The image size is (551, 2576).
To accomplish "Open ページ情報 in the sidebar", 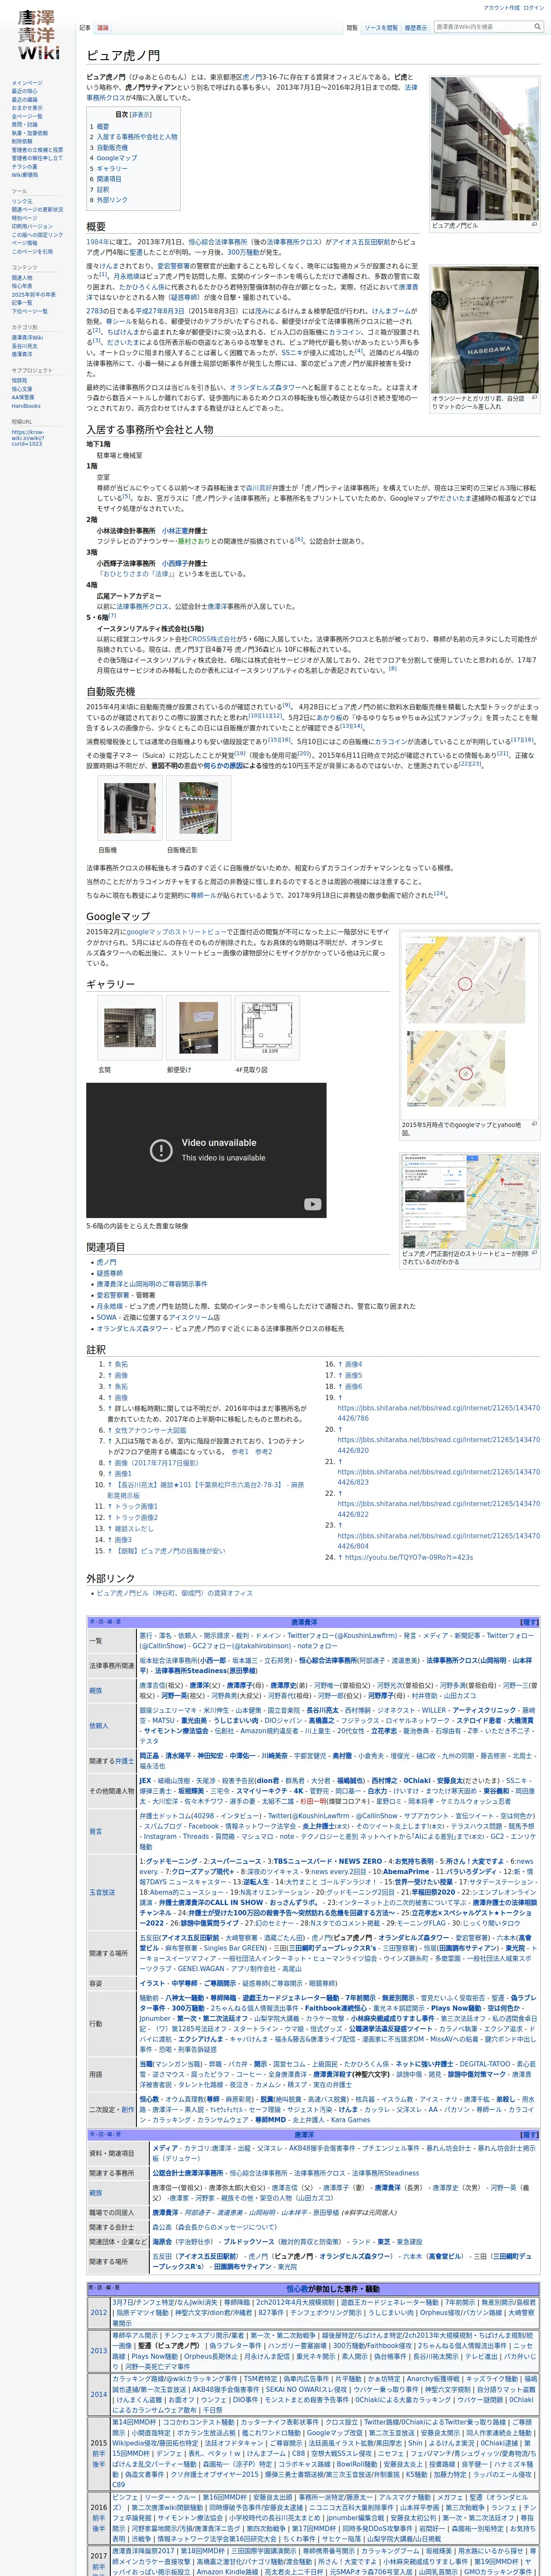I will pos(25,243).
